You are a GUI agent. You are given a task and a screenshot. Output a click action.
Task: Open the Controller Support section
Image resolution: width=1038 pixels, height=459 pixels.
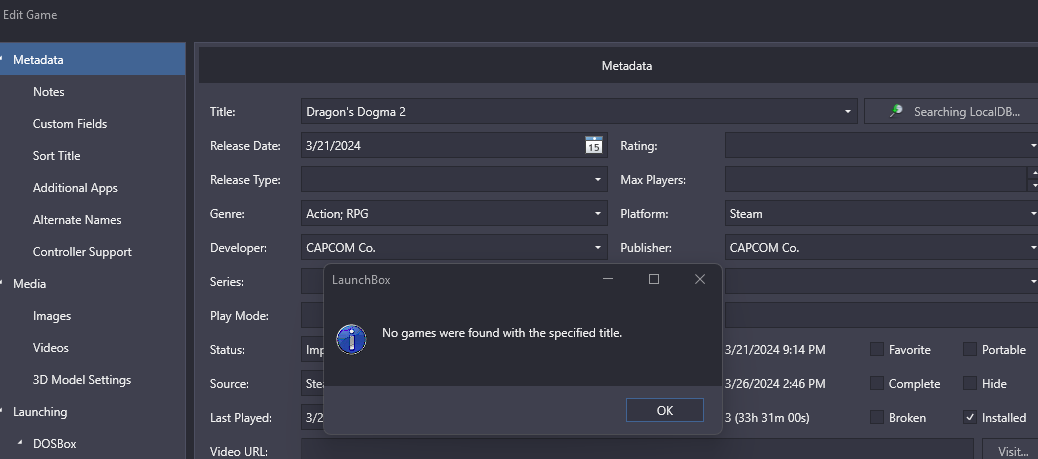click(x=82, y=252)
